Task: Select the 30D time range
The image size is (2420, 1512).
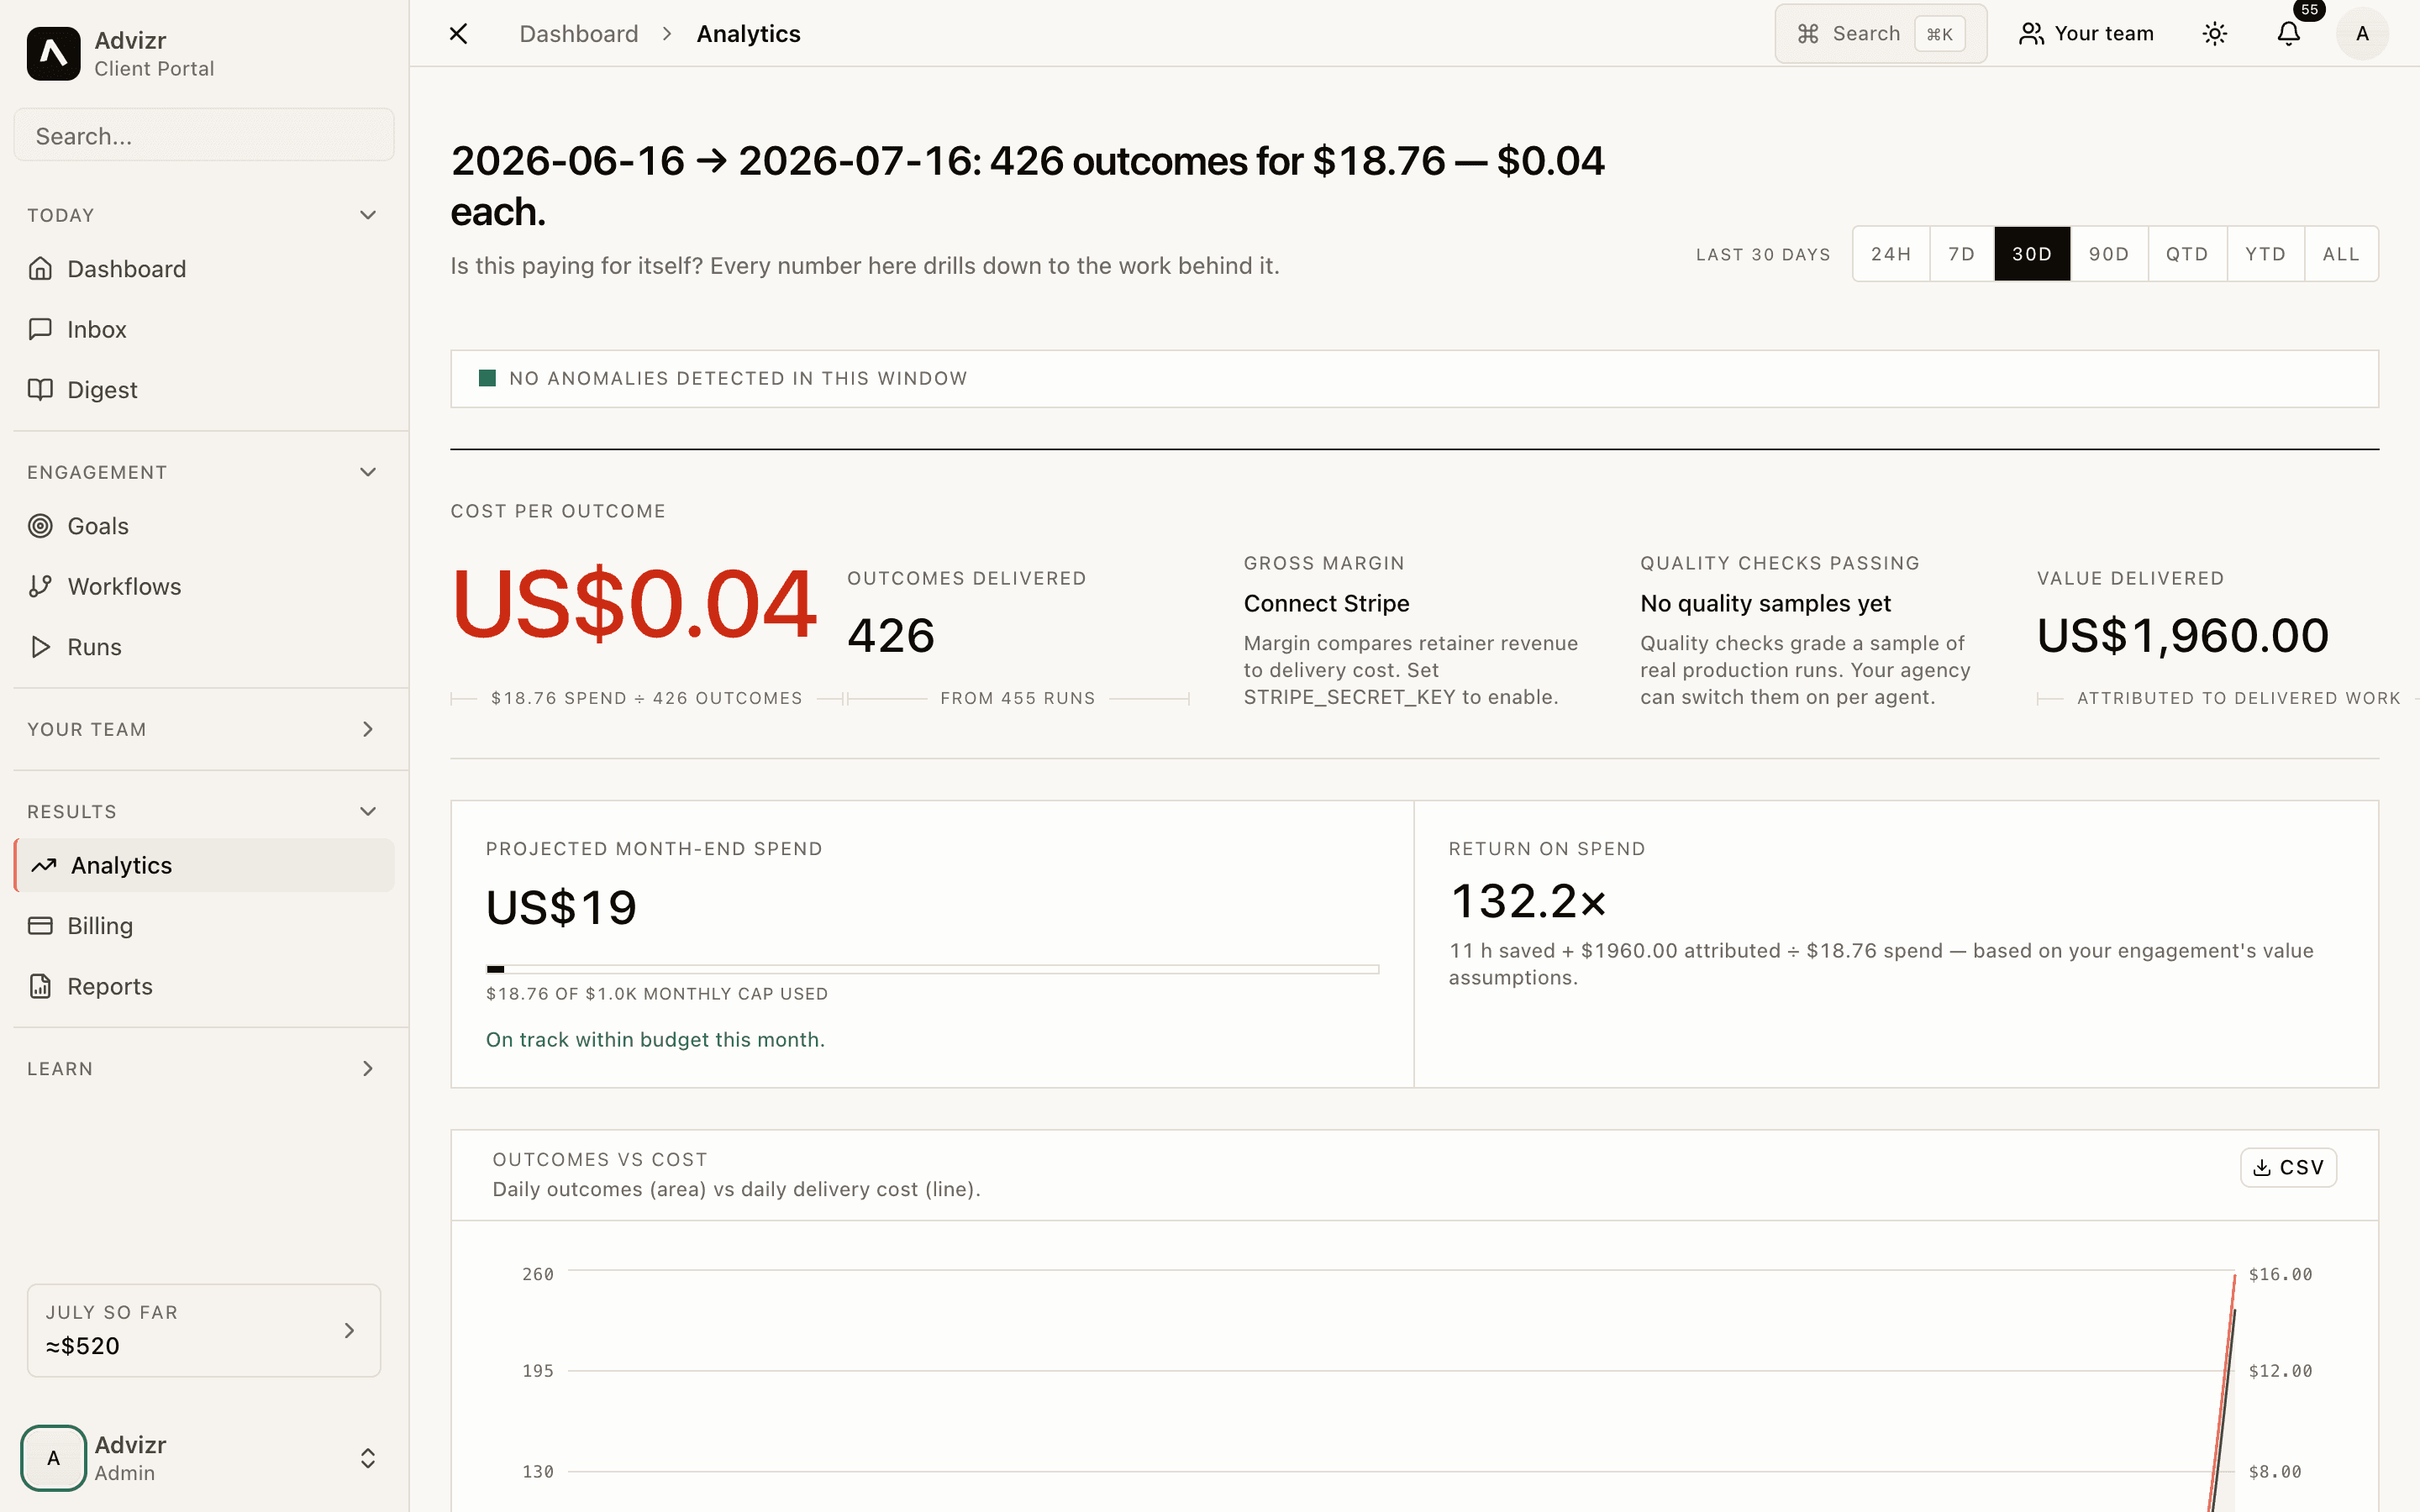Action: tap(2032, 254)
